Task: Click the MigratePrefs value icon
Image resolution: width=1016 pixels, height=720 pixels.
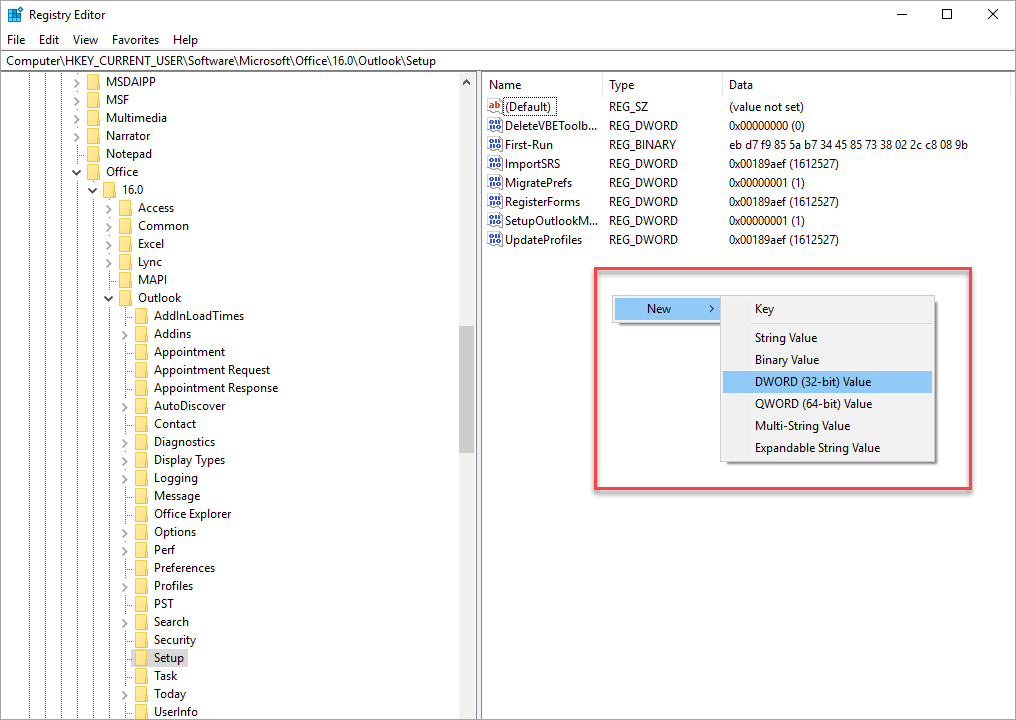Action: [x=495, y=183]
